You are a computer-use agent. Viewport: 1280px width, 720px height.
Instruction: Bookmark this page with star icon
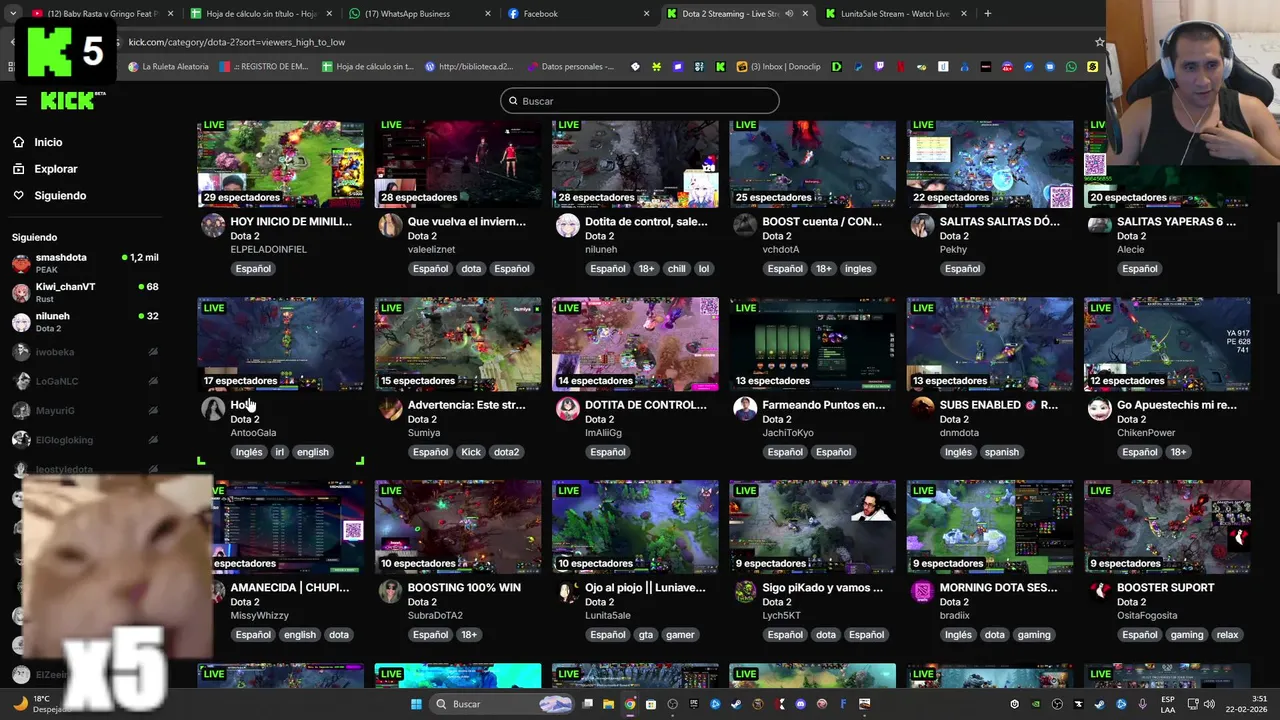pyautogui.click(x=1099, y=42)
